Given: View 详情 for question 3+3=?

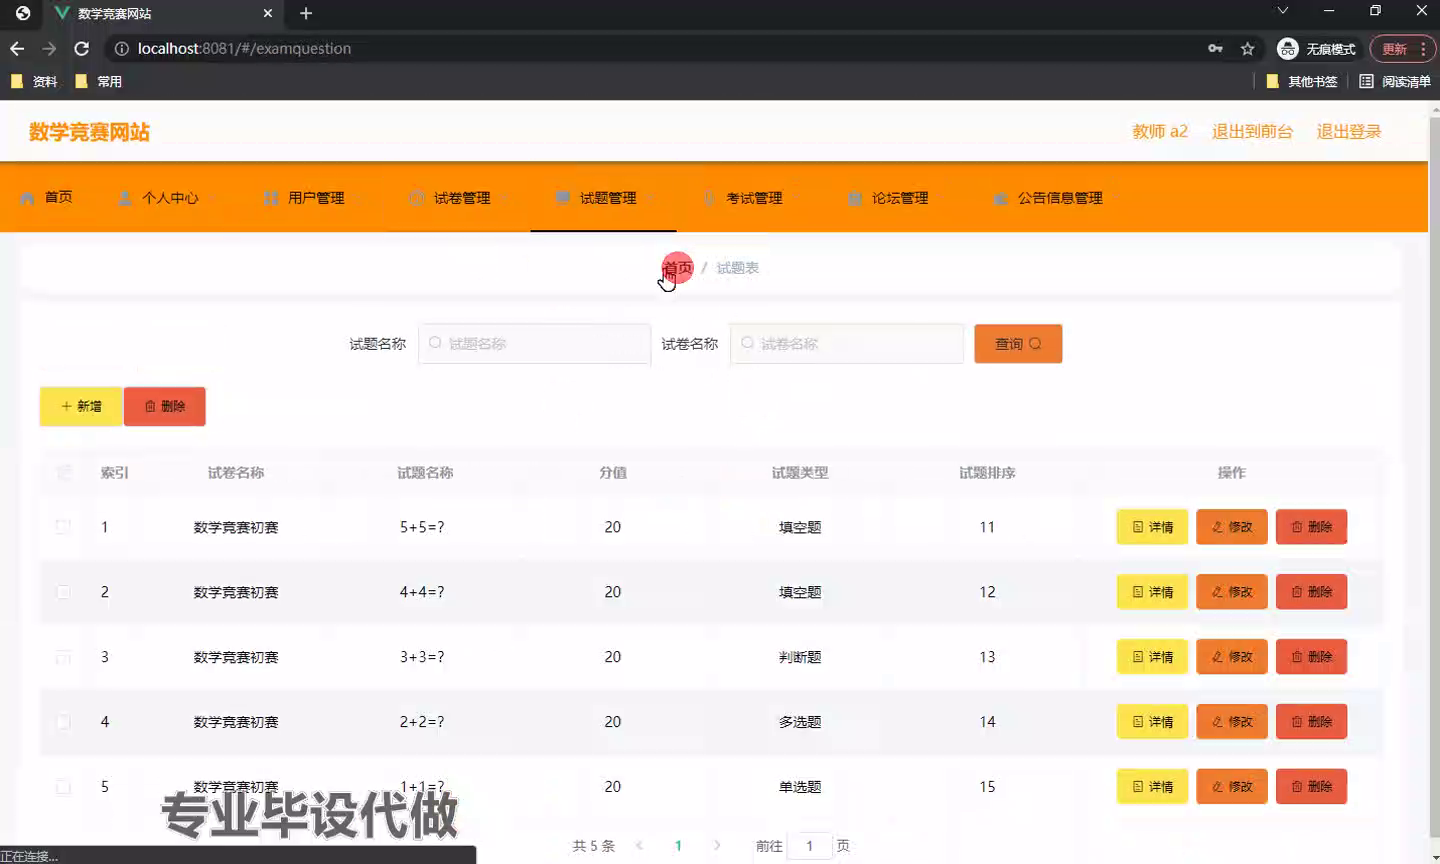Looking at the screenshot, I should click(x=1152, y=656).
